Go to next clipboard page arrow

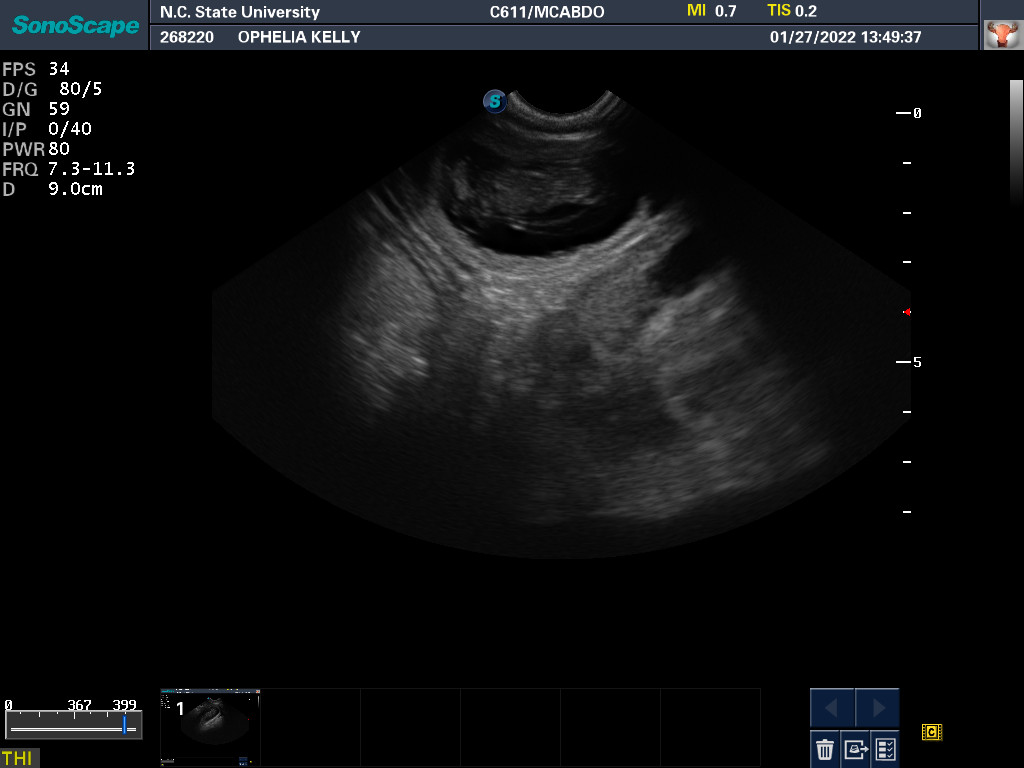click(878, 708)
